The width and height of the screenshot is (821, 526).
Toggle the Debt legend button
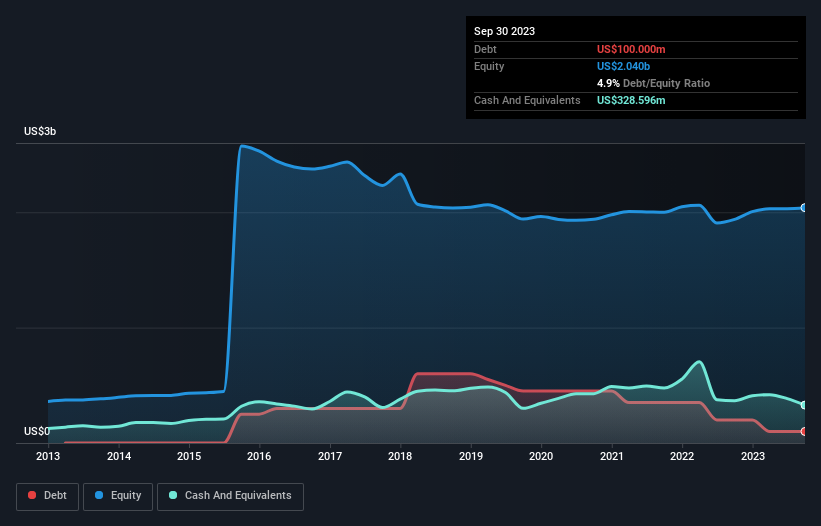click(48, 497)
